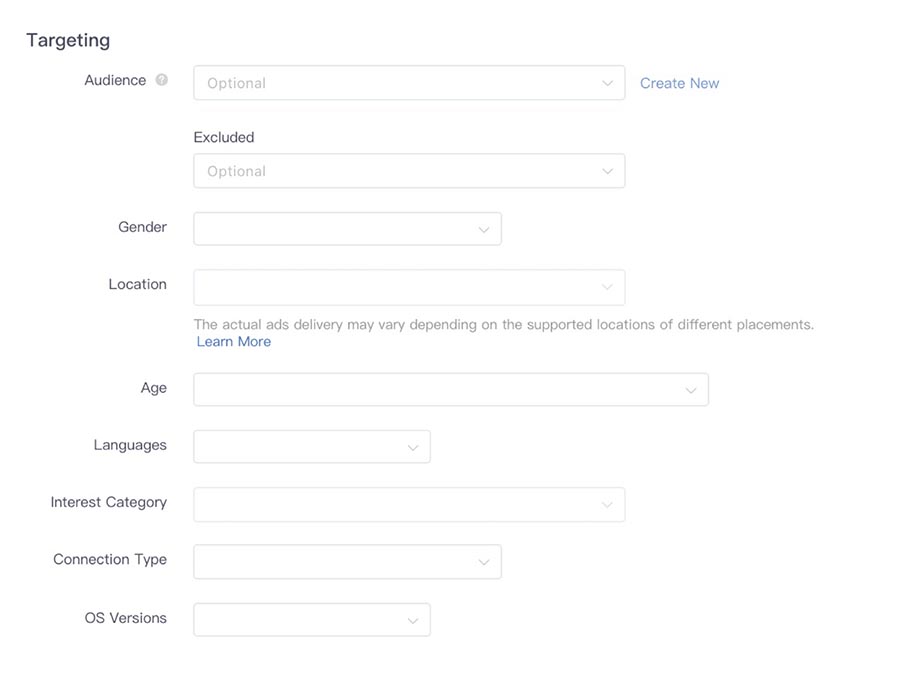
Task: Click the Interest Category chevron arrow
Action: (x=607, y=505)
